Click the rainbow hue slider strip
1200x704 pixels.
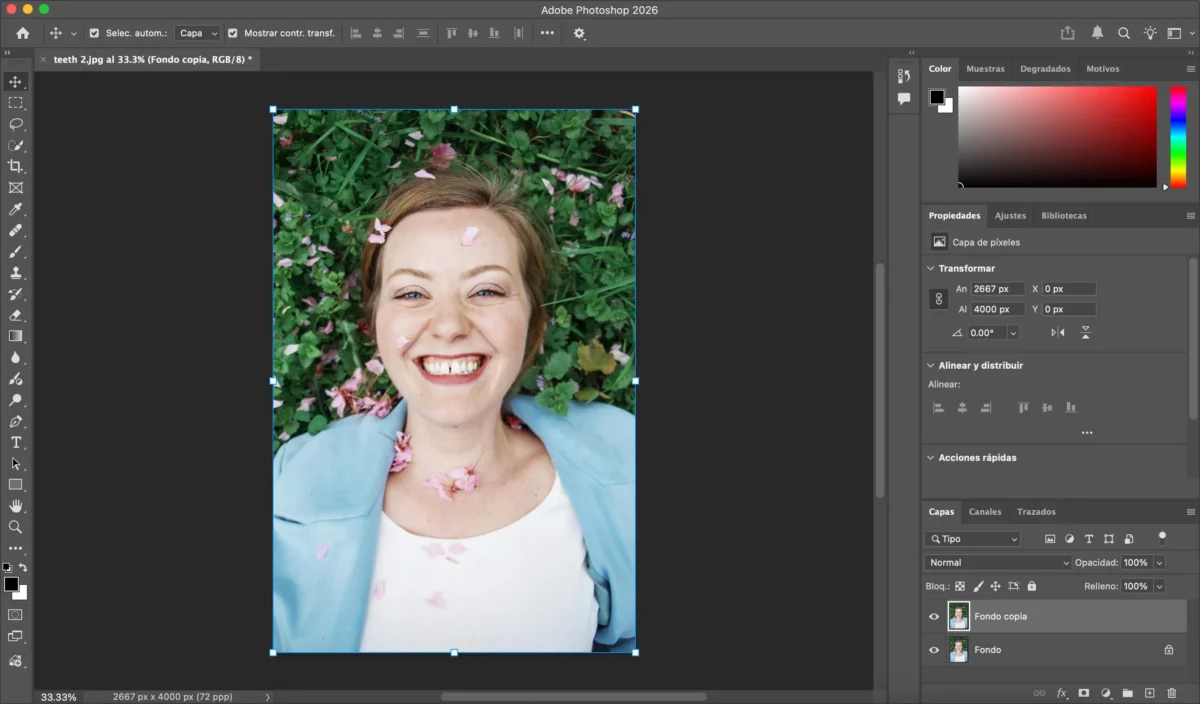(x=1178, y=137)
